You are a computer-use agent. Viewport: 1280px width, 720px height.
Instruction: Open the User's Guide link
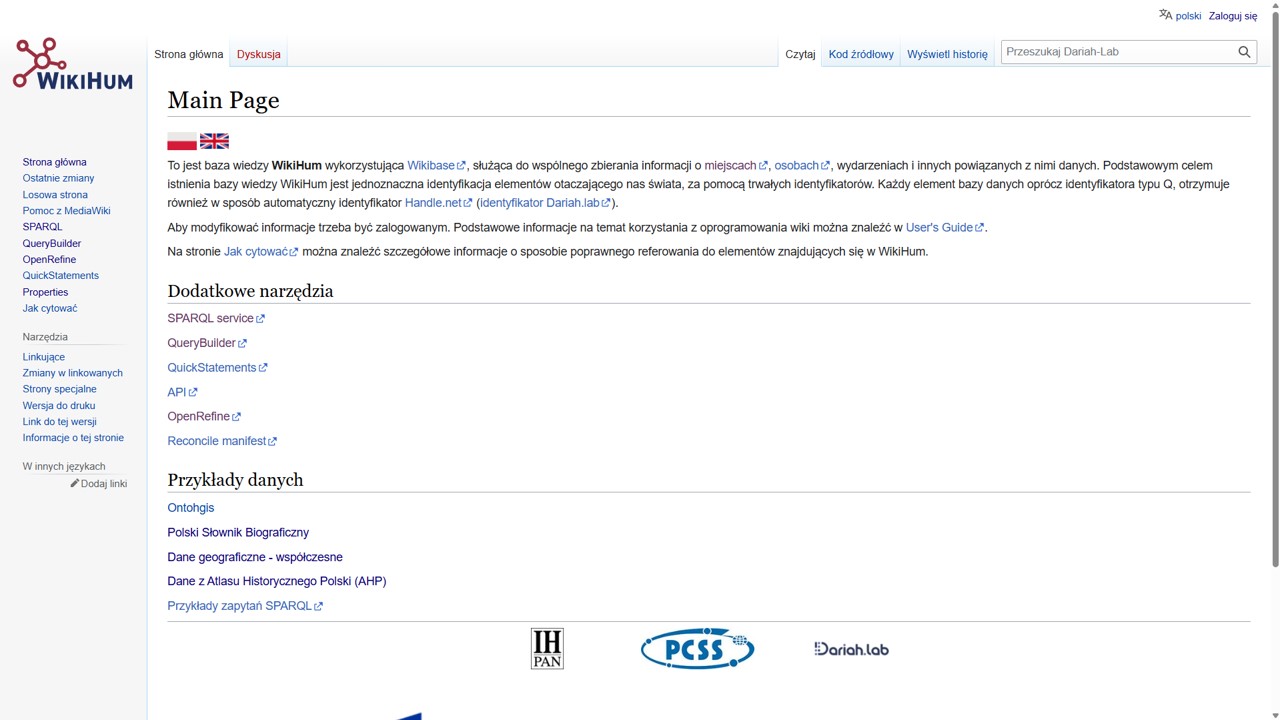(x=938, y=227)
